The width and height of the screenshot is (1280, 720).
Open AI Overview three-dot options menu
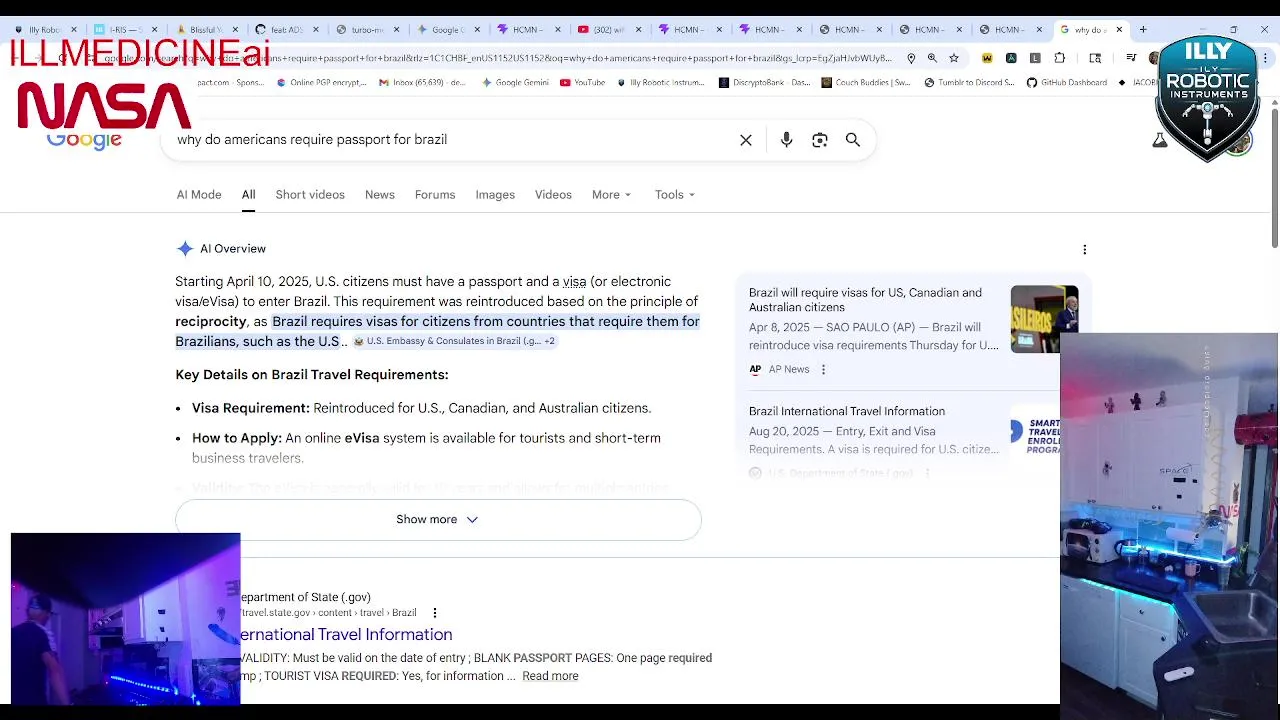(1085, 249)
